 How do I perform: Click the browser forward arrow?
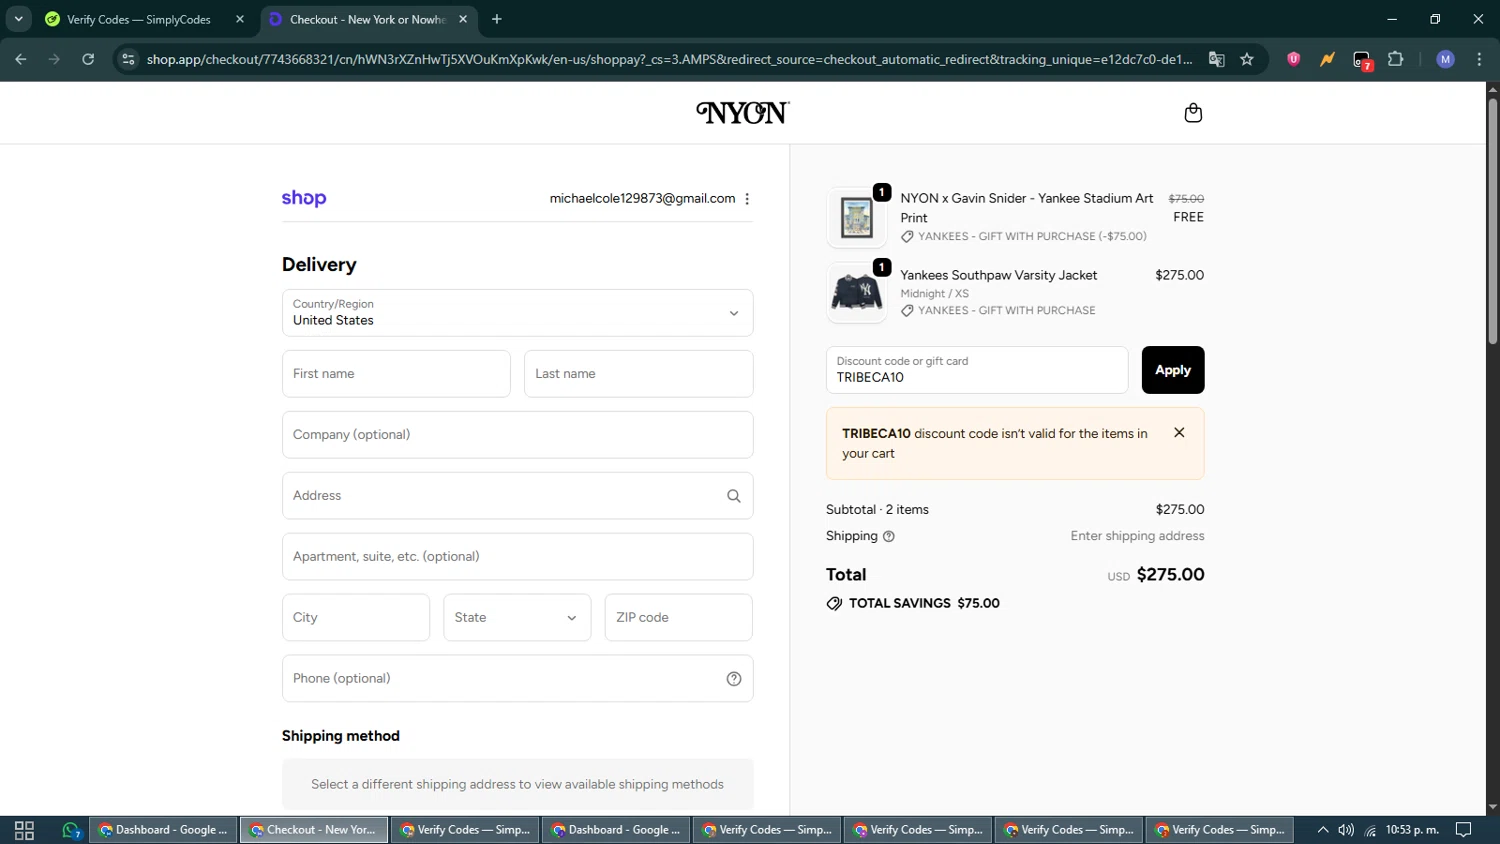(54, 59)
